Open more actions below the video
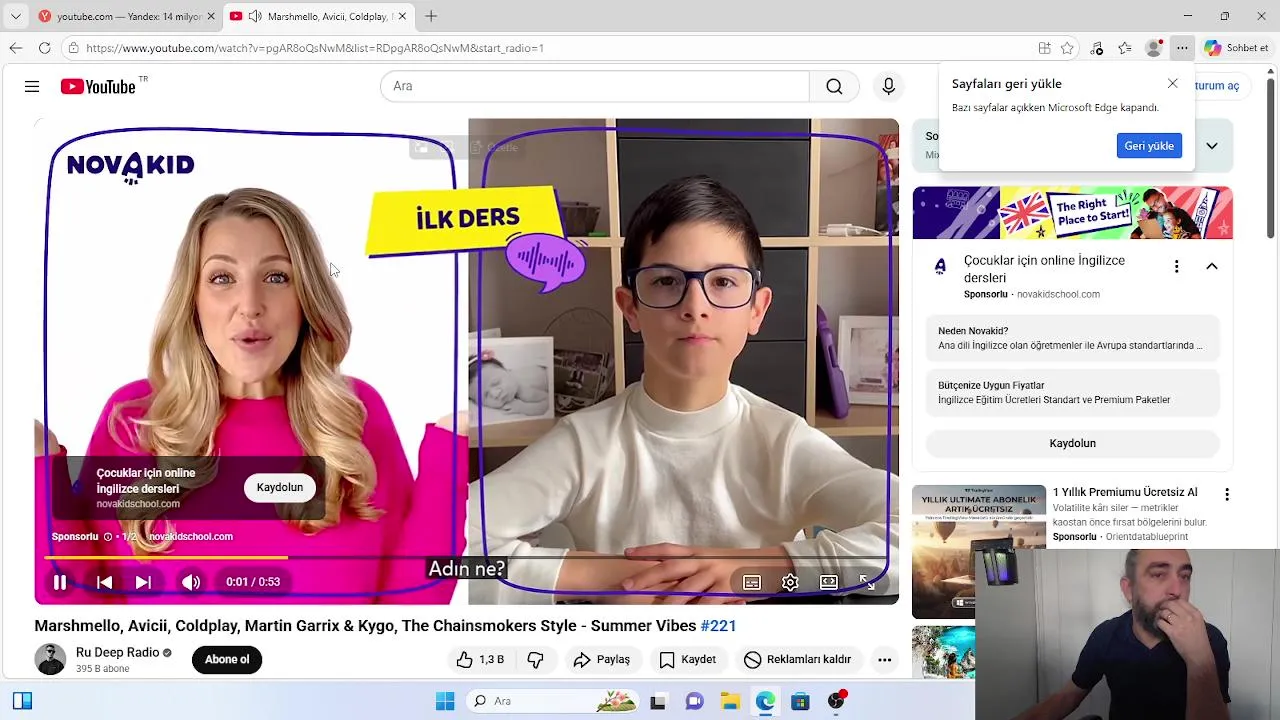Viewport: 1280px width, 720px height. [x=884, y=660]
